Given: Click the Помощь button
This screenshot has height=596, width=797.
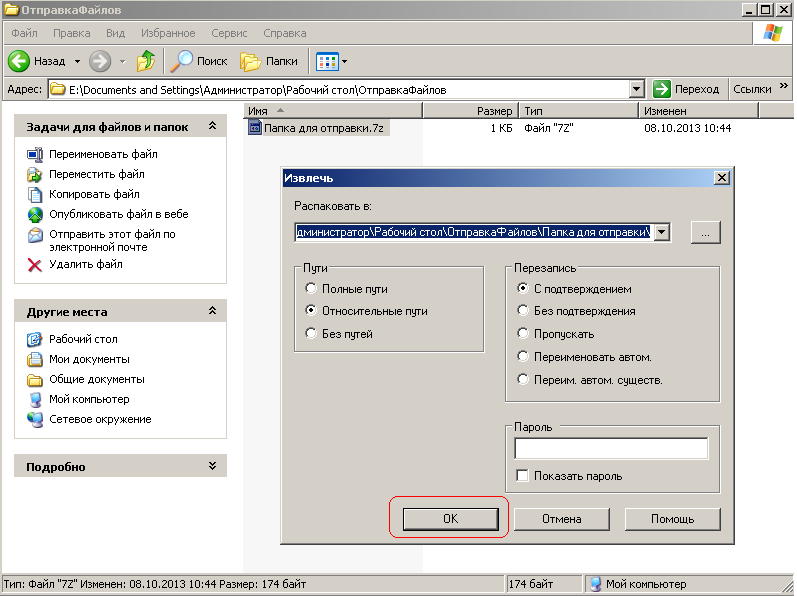Looking at the screenshot, I should [x=672, y=519].
